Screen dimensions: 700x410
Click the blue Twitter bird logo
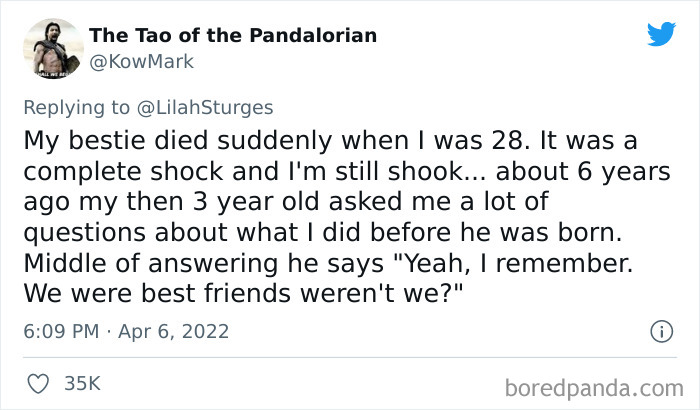pos(661,33)
